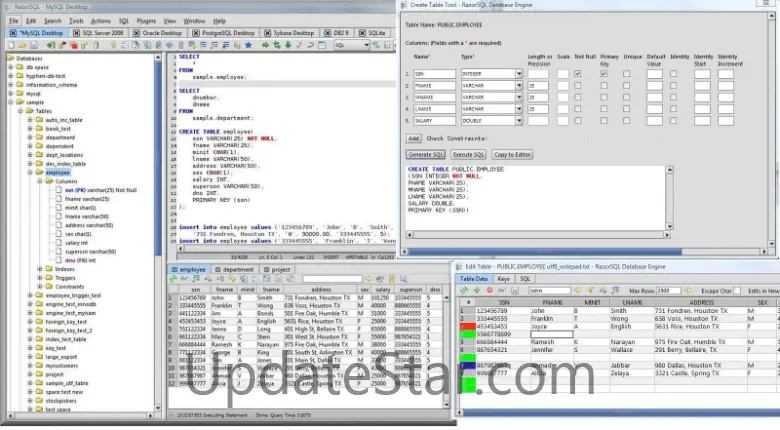This screenshot has width=780, height=430.
Task: Click the curved-arrow Rollback icon in main toolbar
Action: tap(310, 45)
